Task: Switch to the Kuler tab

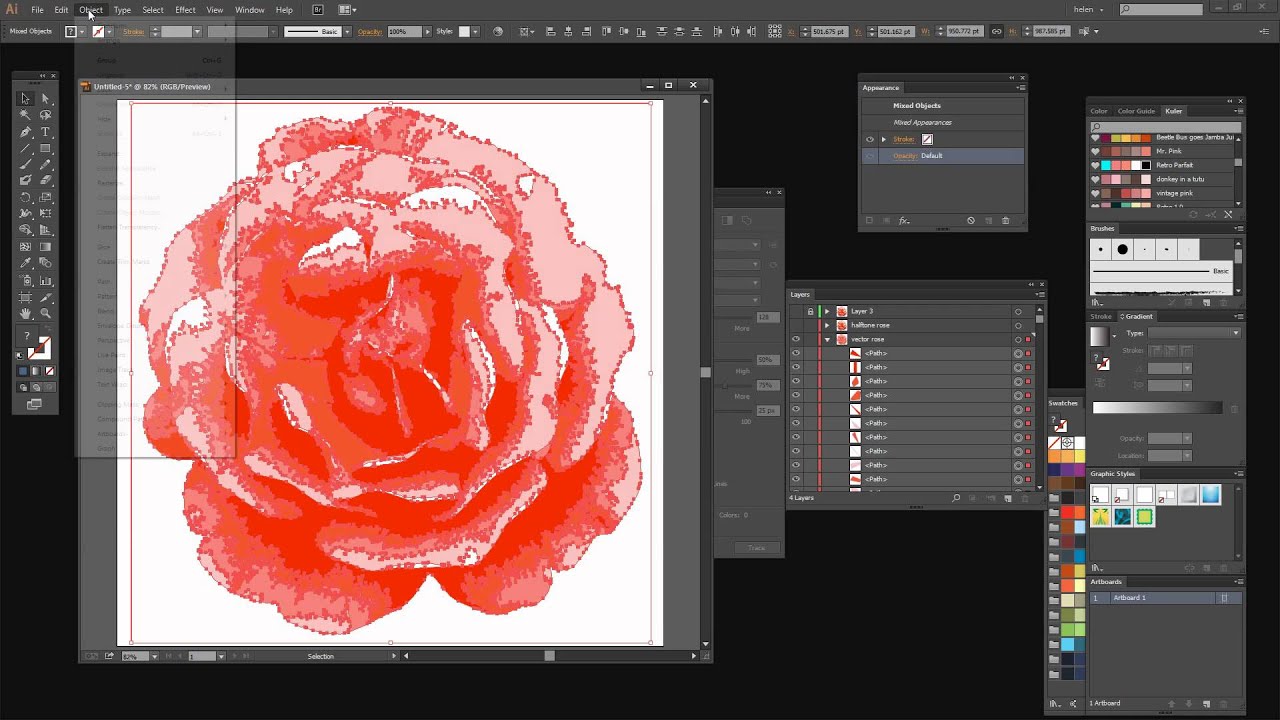Action: pyautogui.click(x=1173, y=111)
